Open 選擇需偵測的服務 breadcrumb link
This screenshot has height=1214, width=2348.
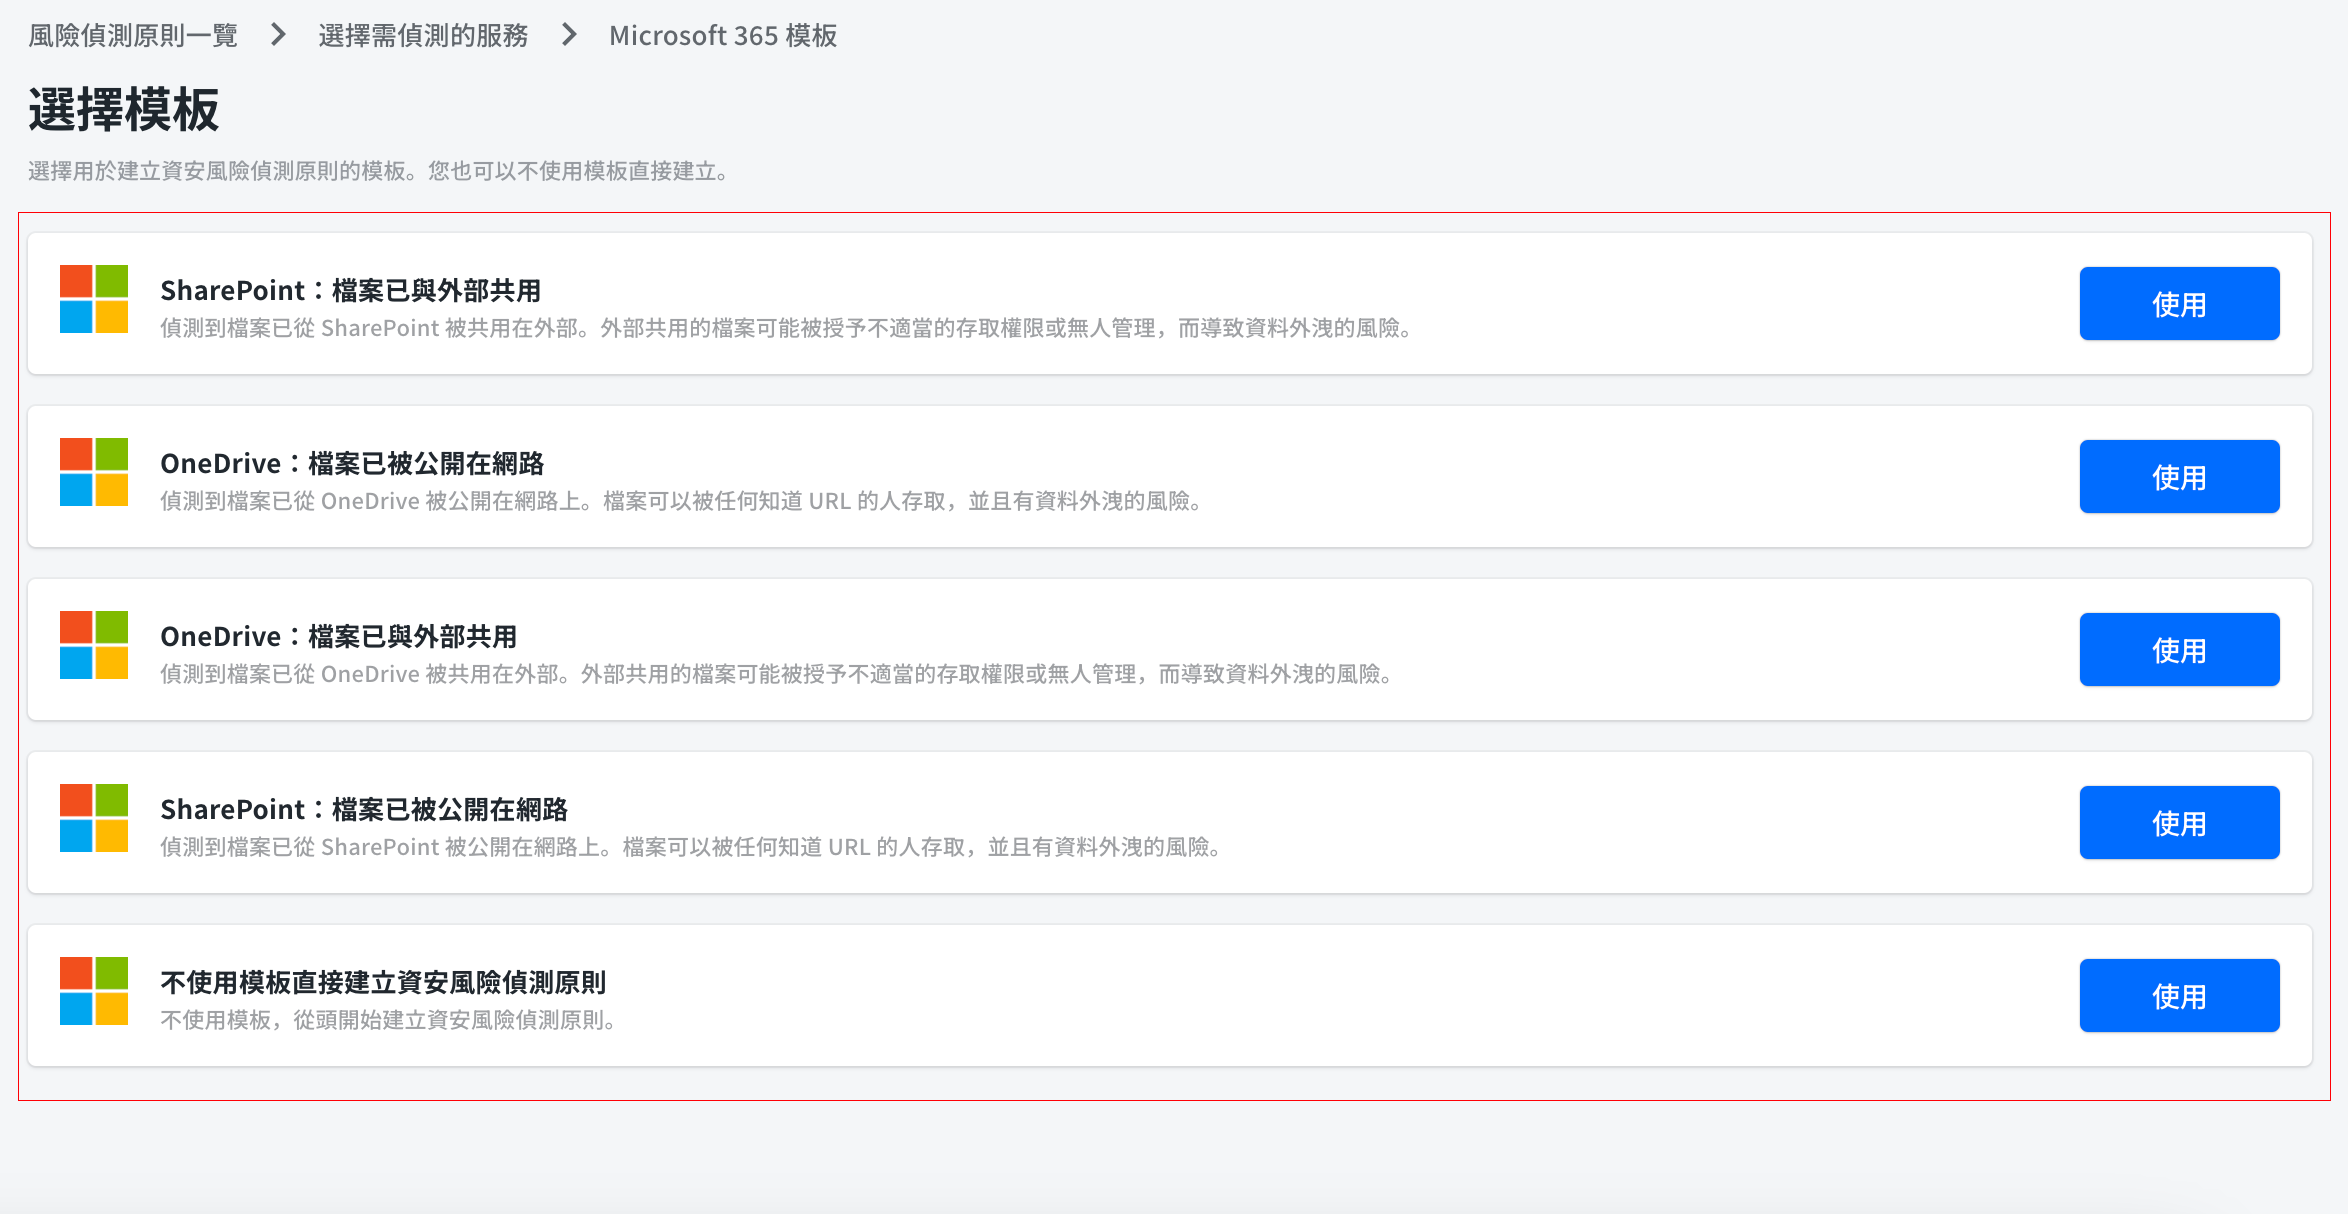(x=423, y=36)
